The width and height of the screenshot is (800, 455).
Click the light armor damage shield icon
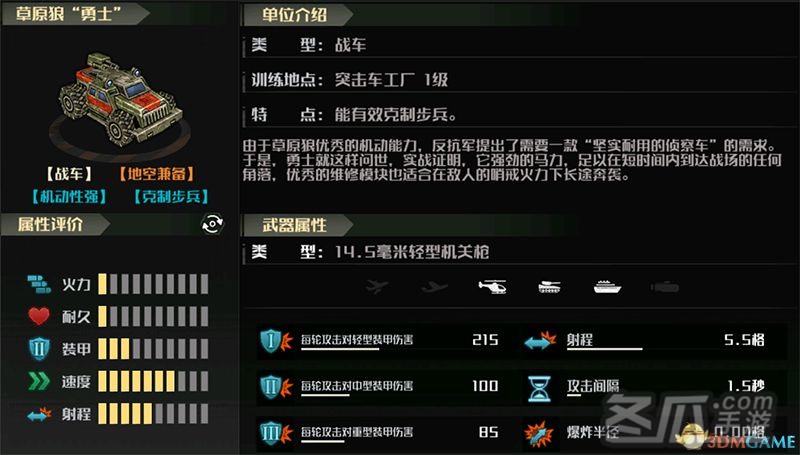276,341
